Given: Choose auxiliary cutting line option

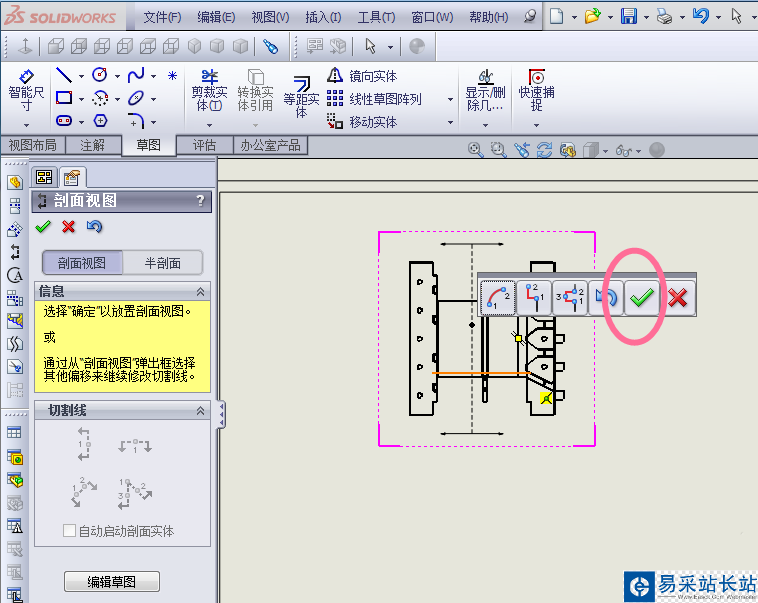Looking at the screenshot, I should pos(84,492).
